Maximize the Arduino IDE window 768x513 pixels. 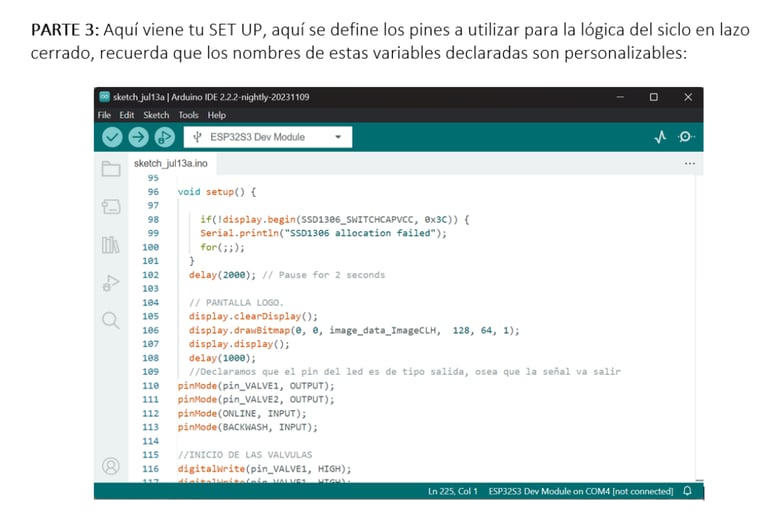pyautogui.click(x=653, y=97)
